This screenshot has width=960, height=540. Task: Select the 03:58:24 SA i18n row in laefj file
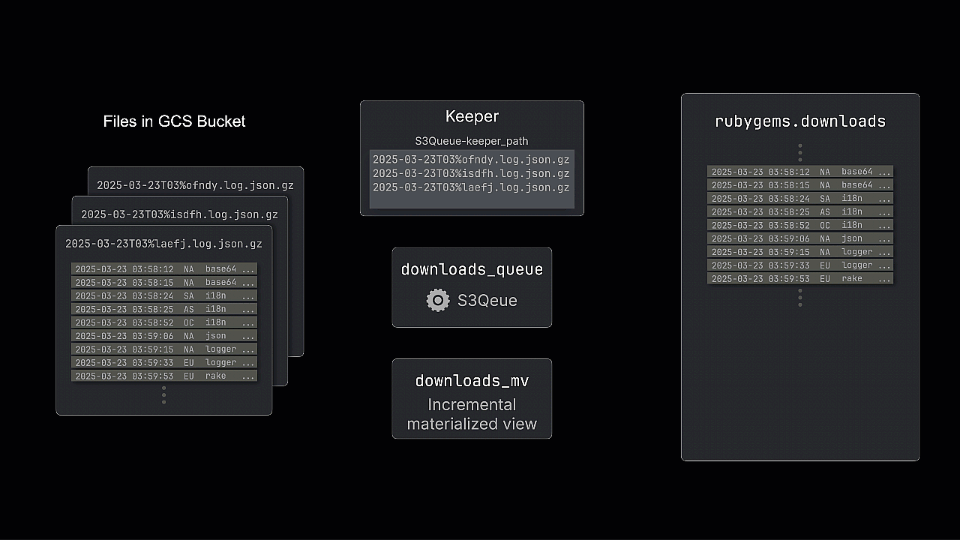164,296
